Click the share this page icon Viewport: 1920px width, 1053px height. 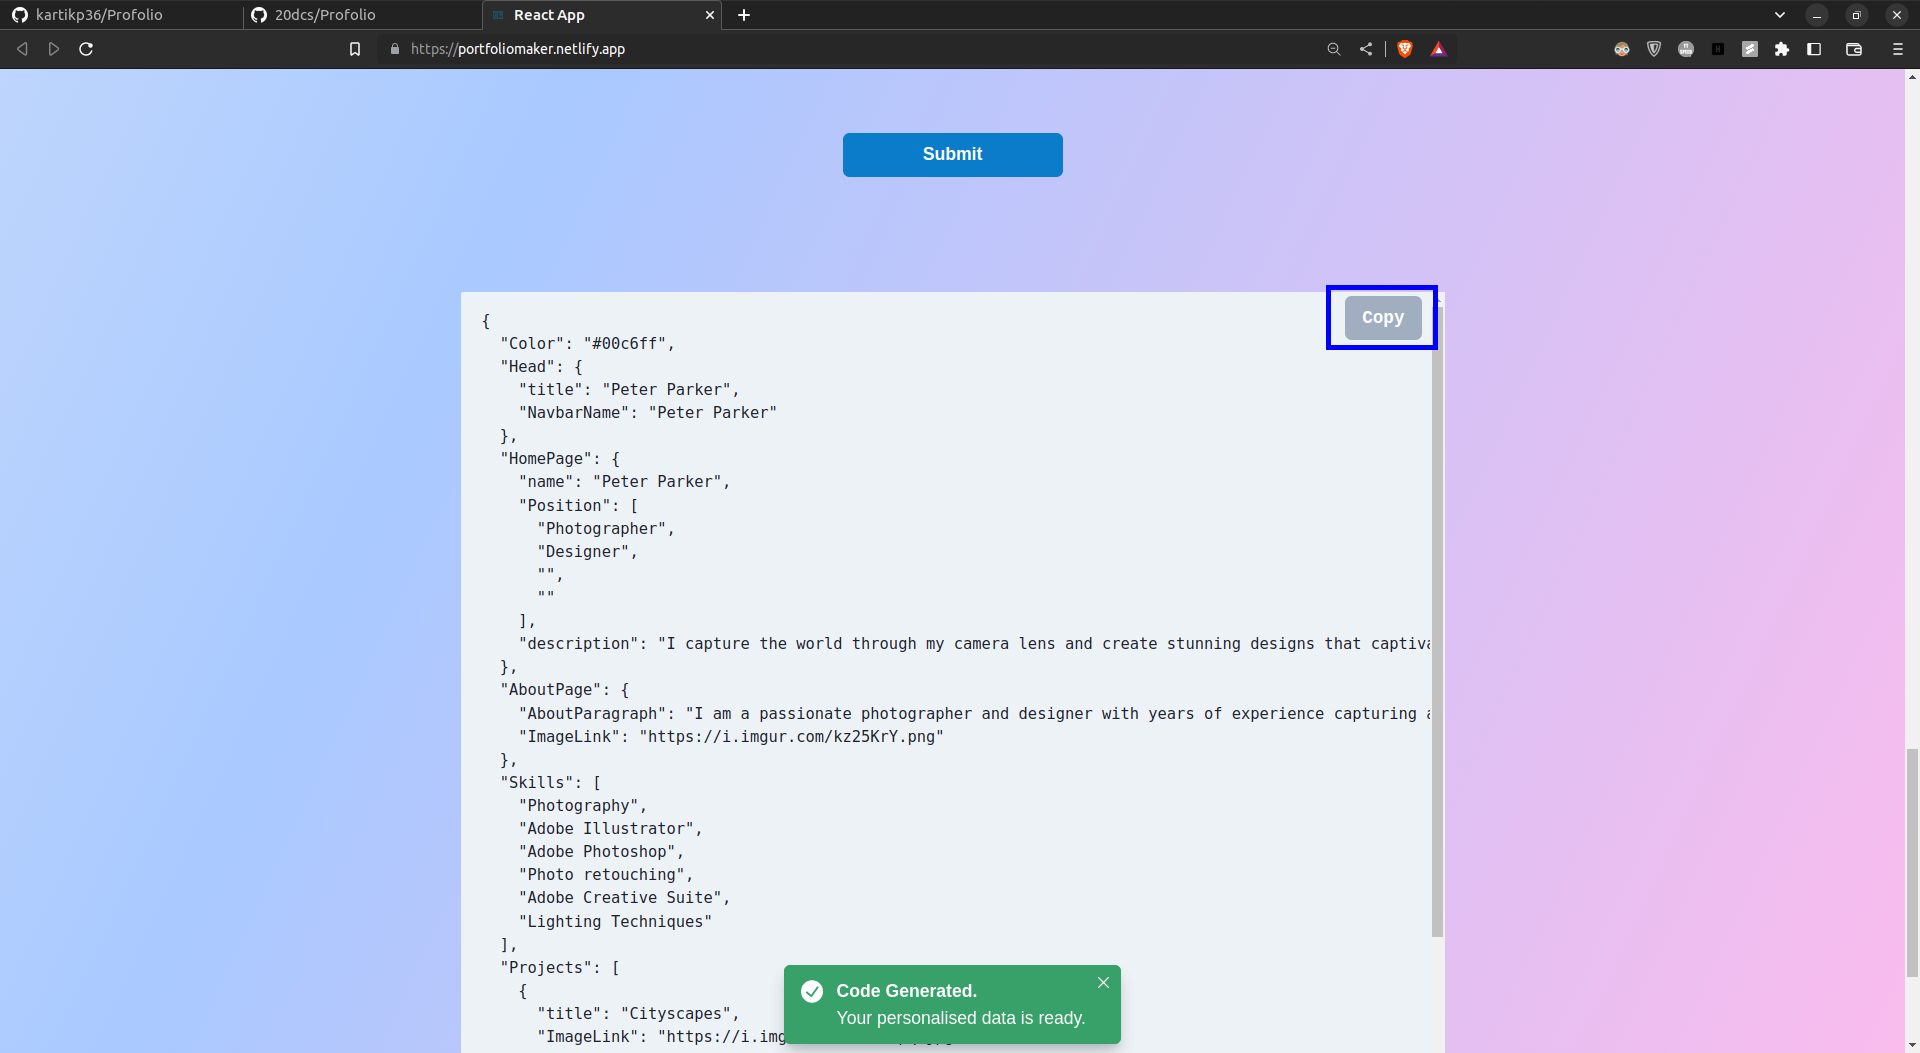coord(1366,48)
